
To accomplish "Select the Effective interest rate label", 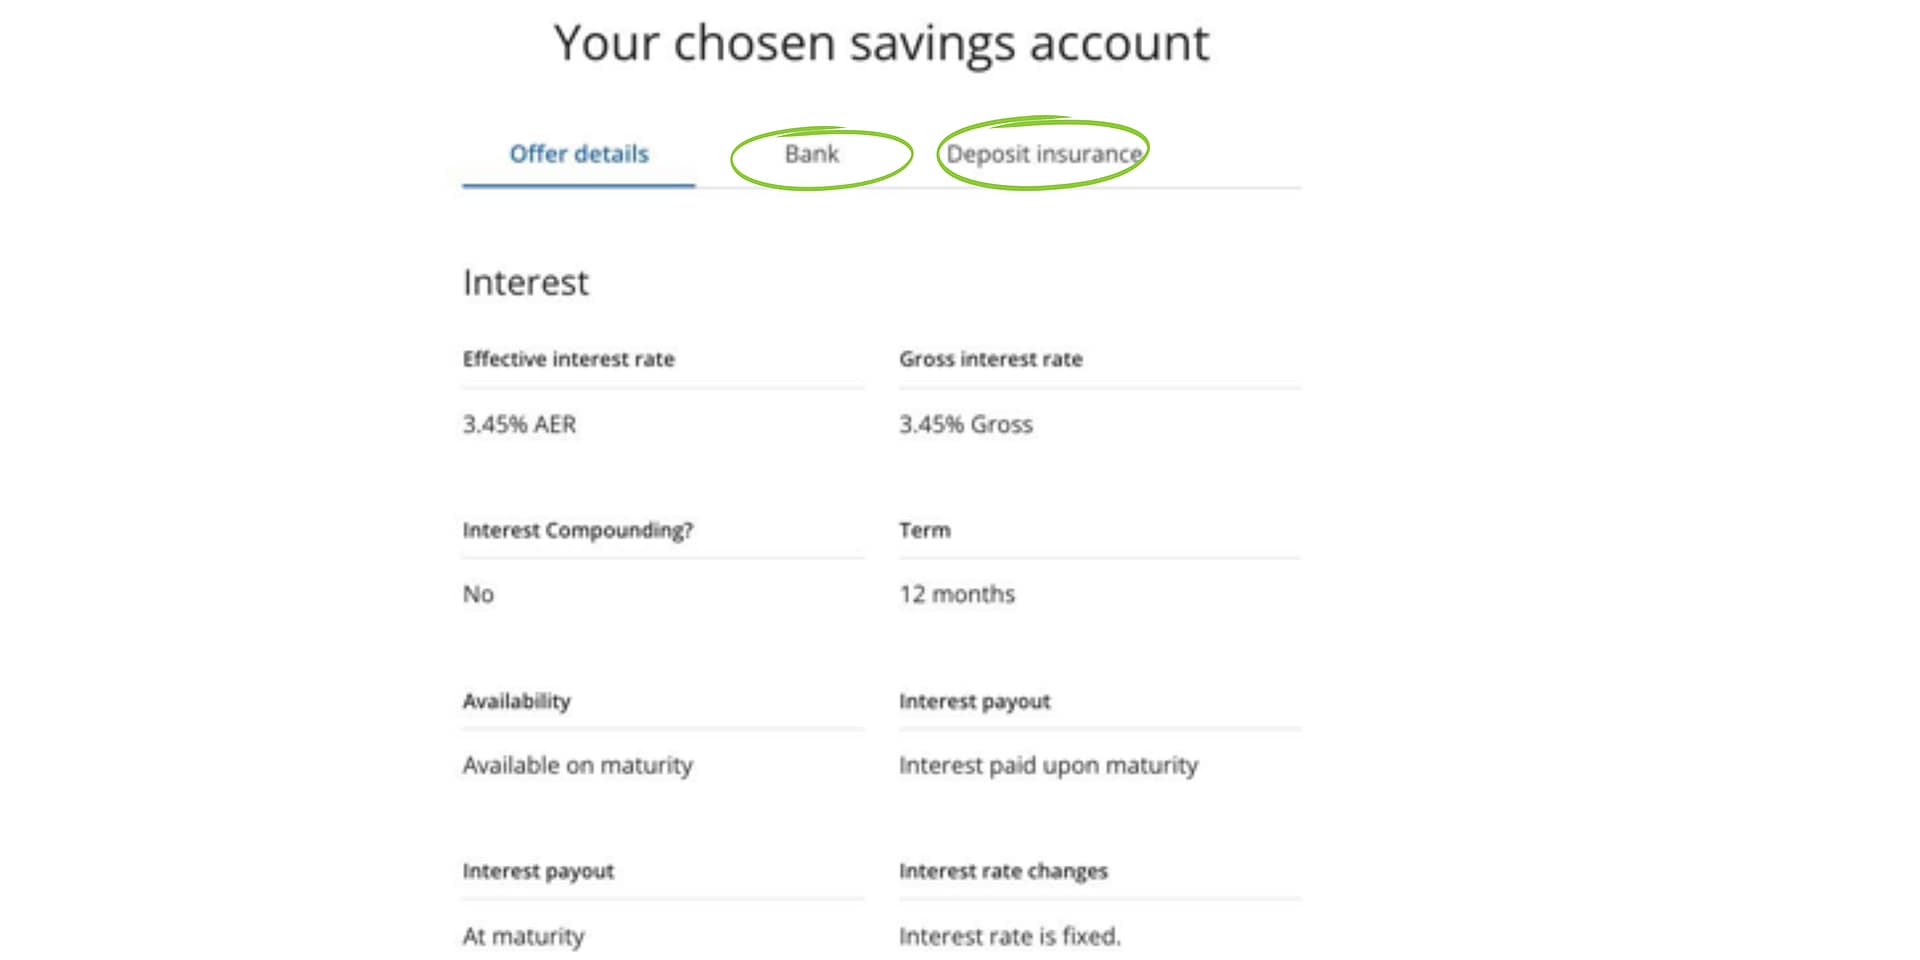I will coord(569,359).
